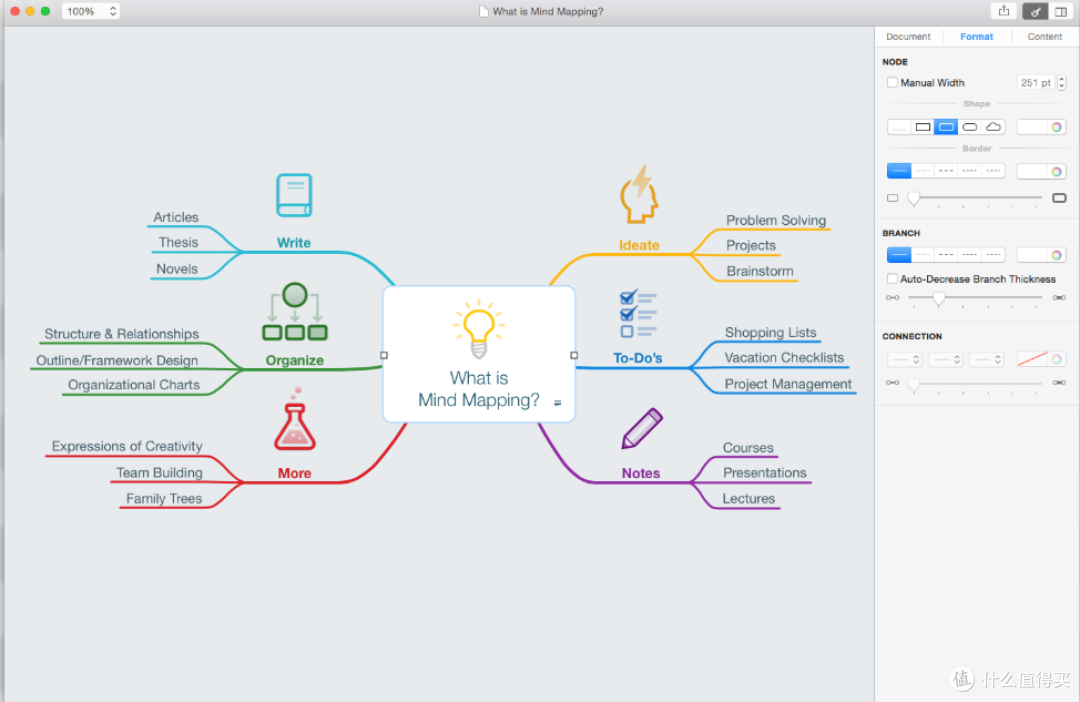Open the zoom level 100% dropdown

tap(91, 11)
